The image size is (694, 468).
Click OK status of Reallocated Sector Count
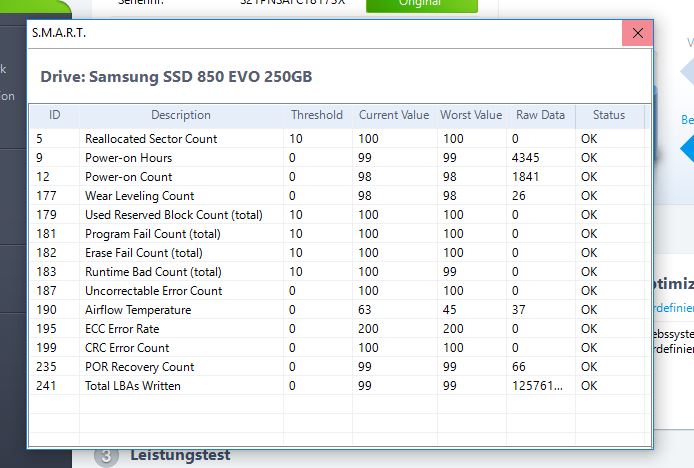point(589,139)
